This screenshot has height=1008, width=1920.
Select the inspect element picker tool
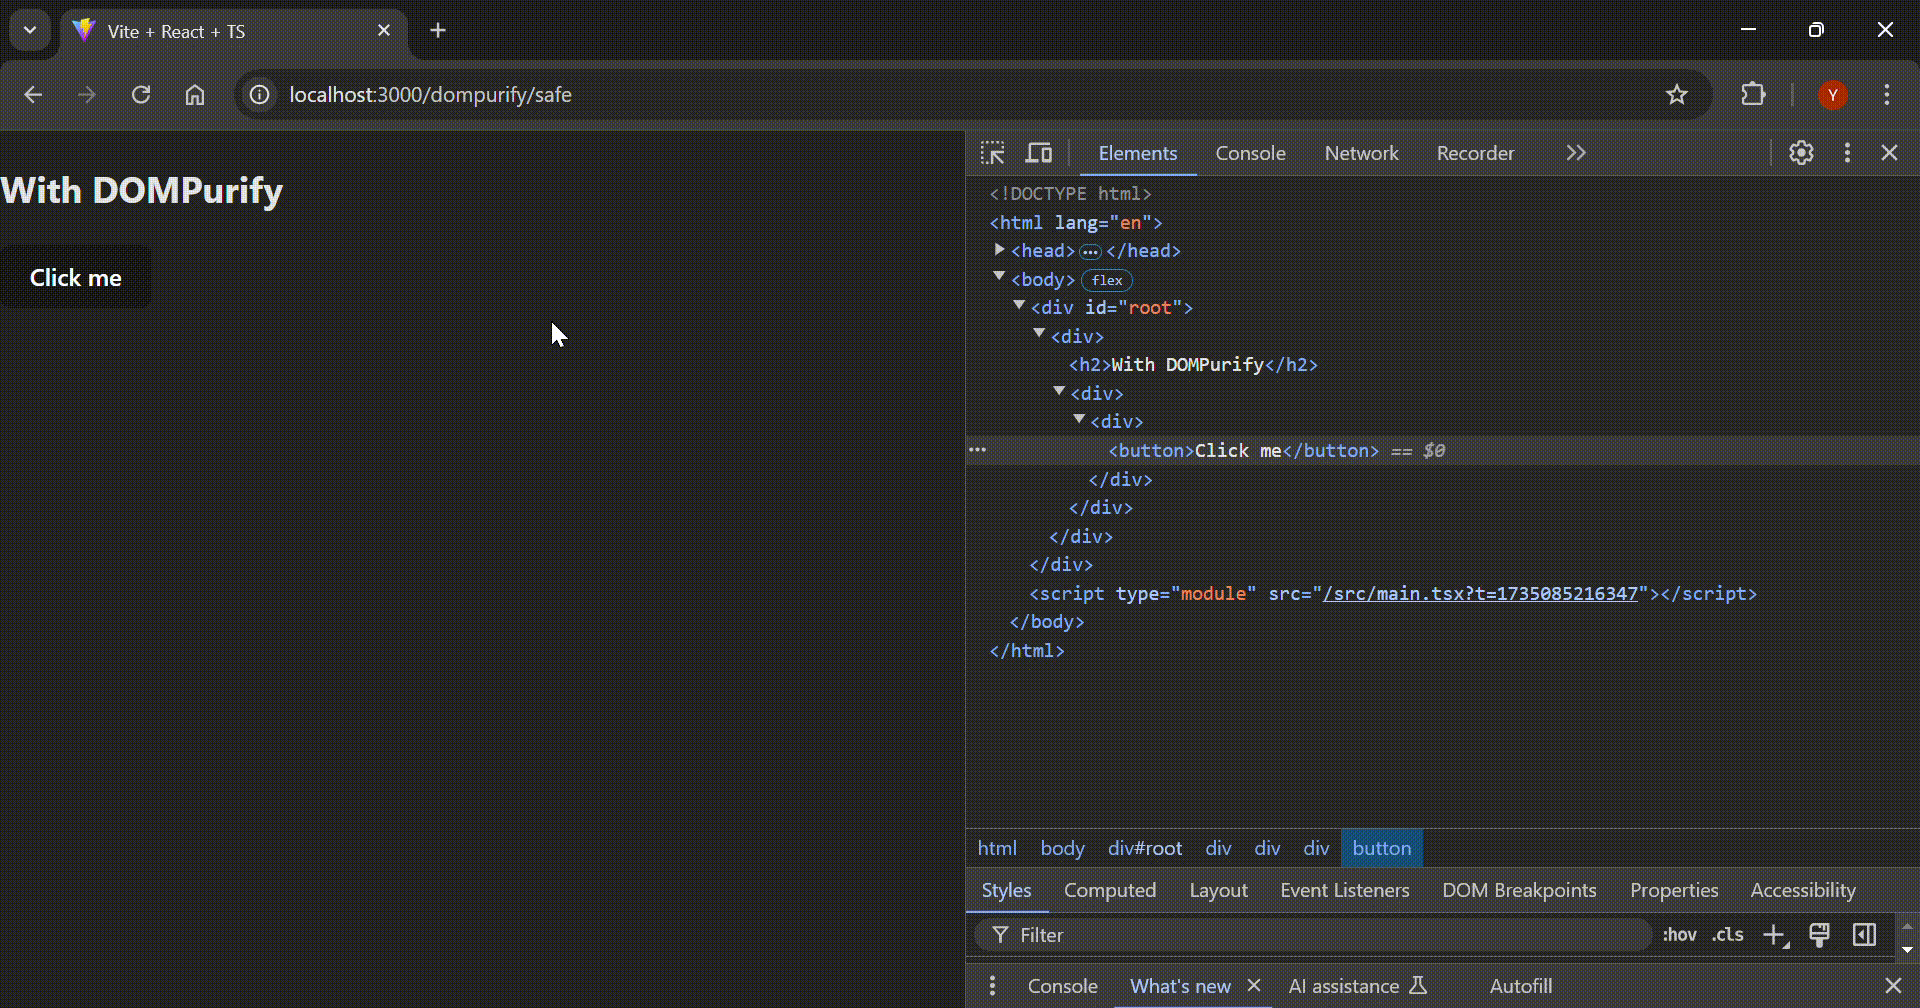[992, 153]
